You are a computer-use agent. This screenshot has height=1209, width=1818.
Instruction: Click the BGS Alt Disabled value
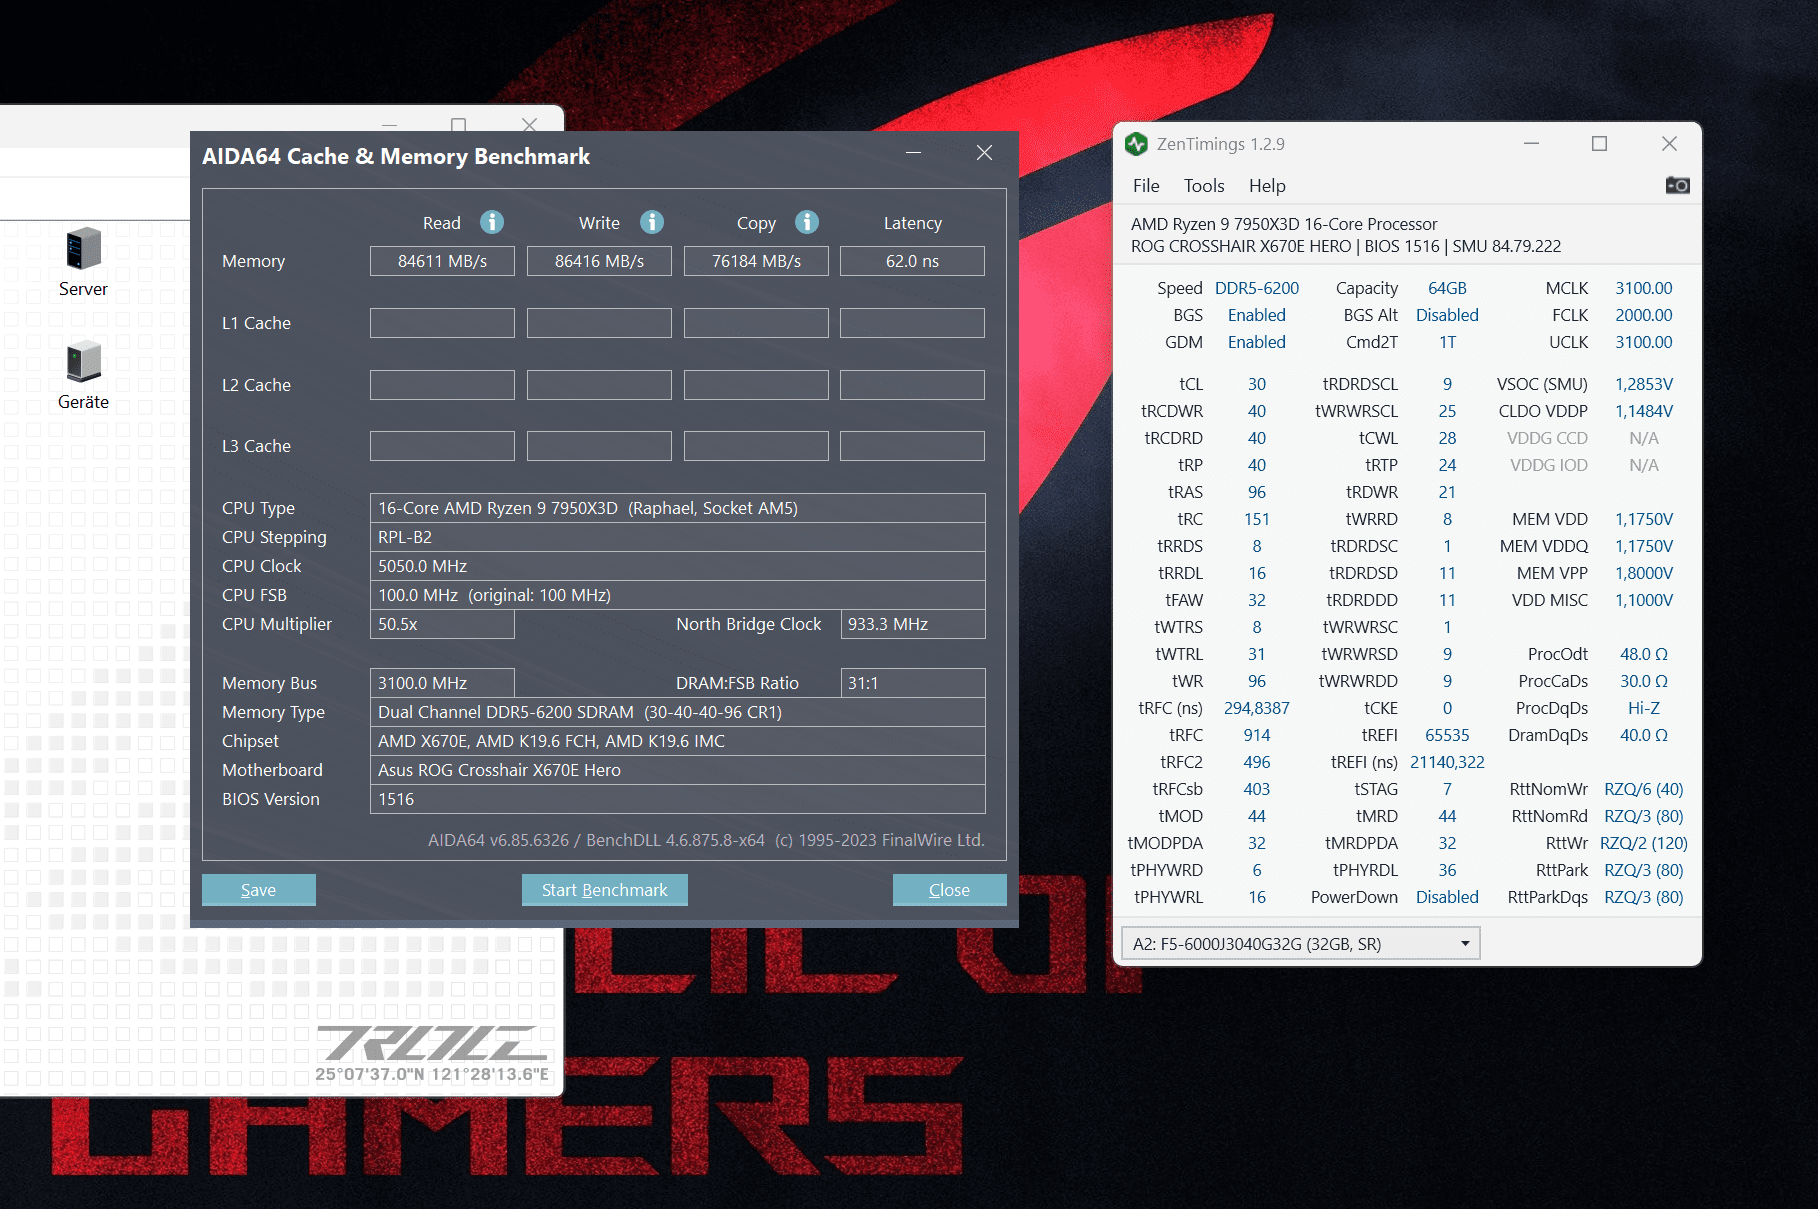(x=1447, y=315)
